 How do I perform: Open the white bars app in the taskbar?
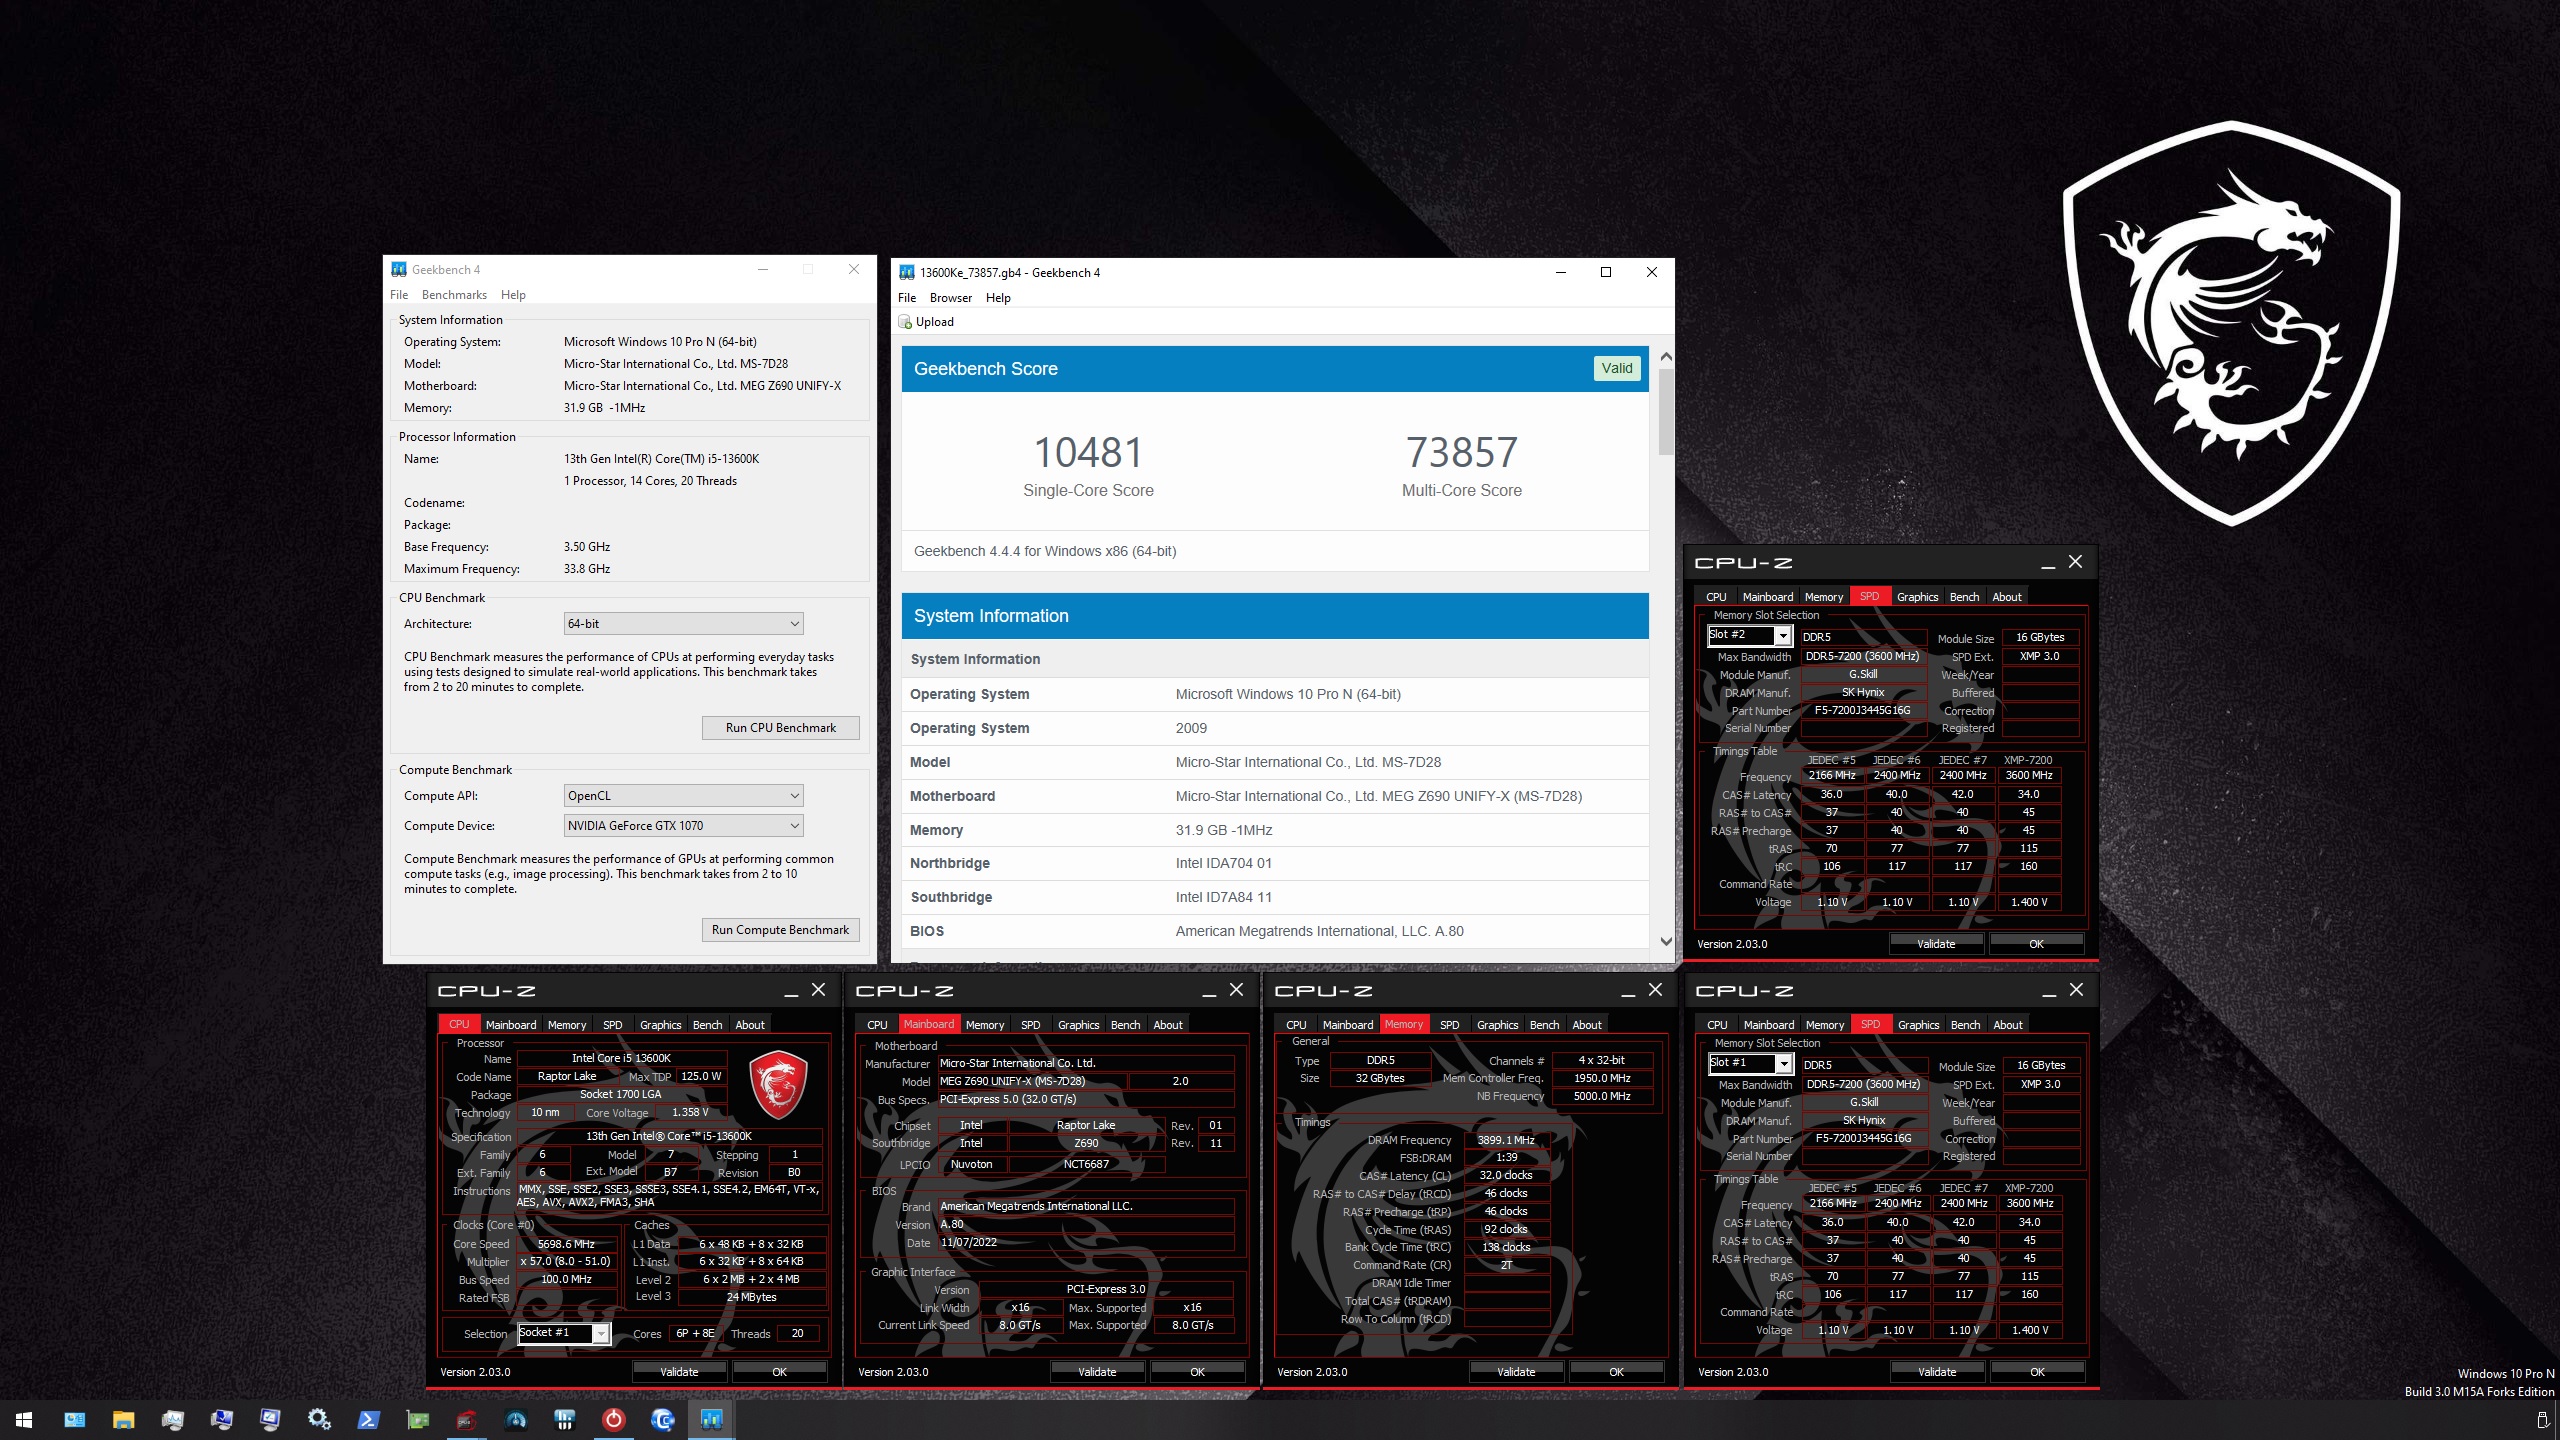point(564,1419)
